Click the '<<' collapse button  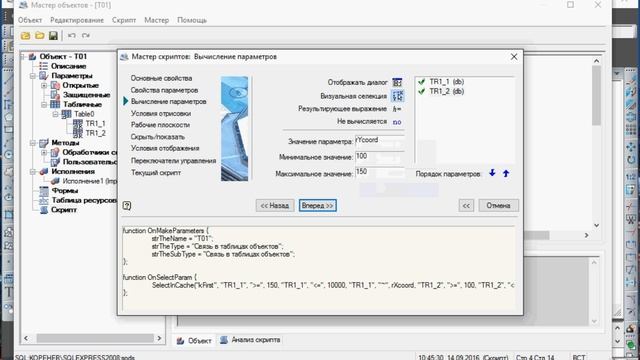pyautogui.click(x=466, y=205)
